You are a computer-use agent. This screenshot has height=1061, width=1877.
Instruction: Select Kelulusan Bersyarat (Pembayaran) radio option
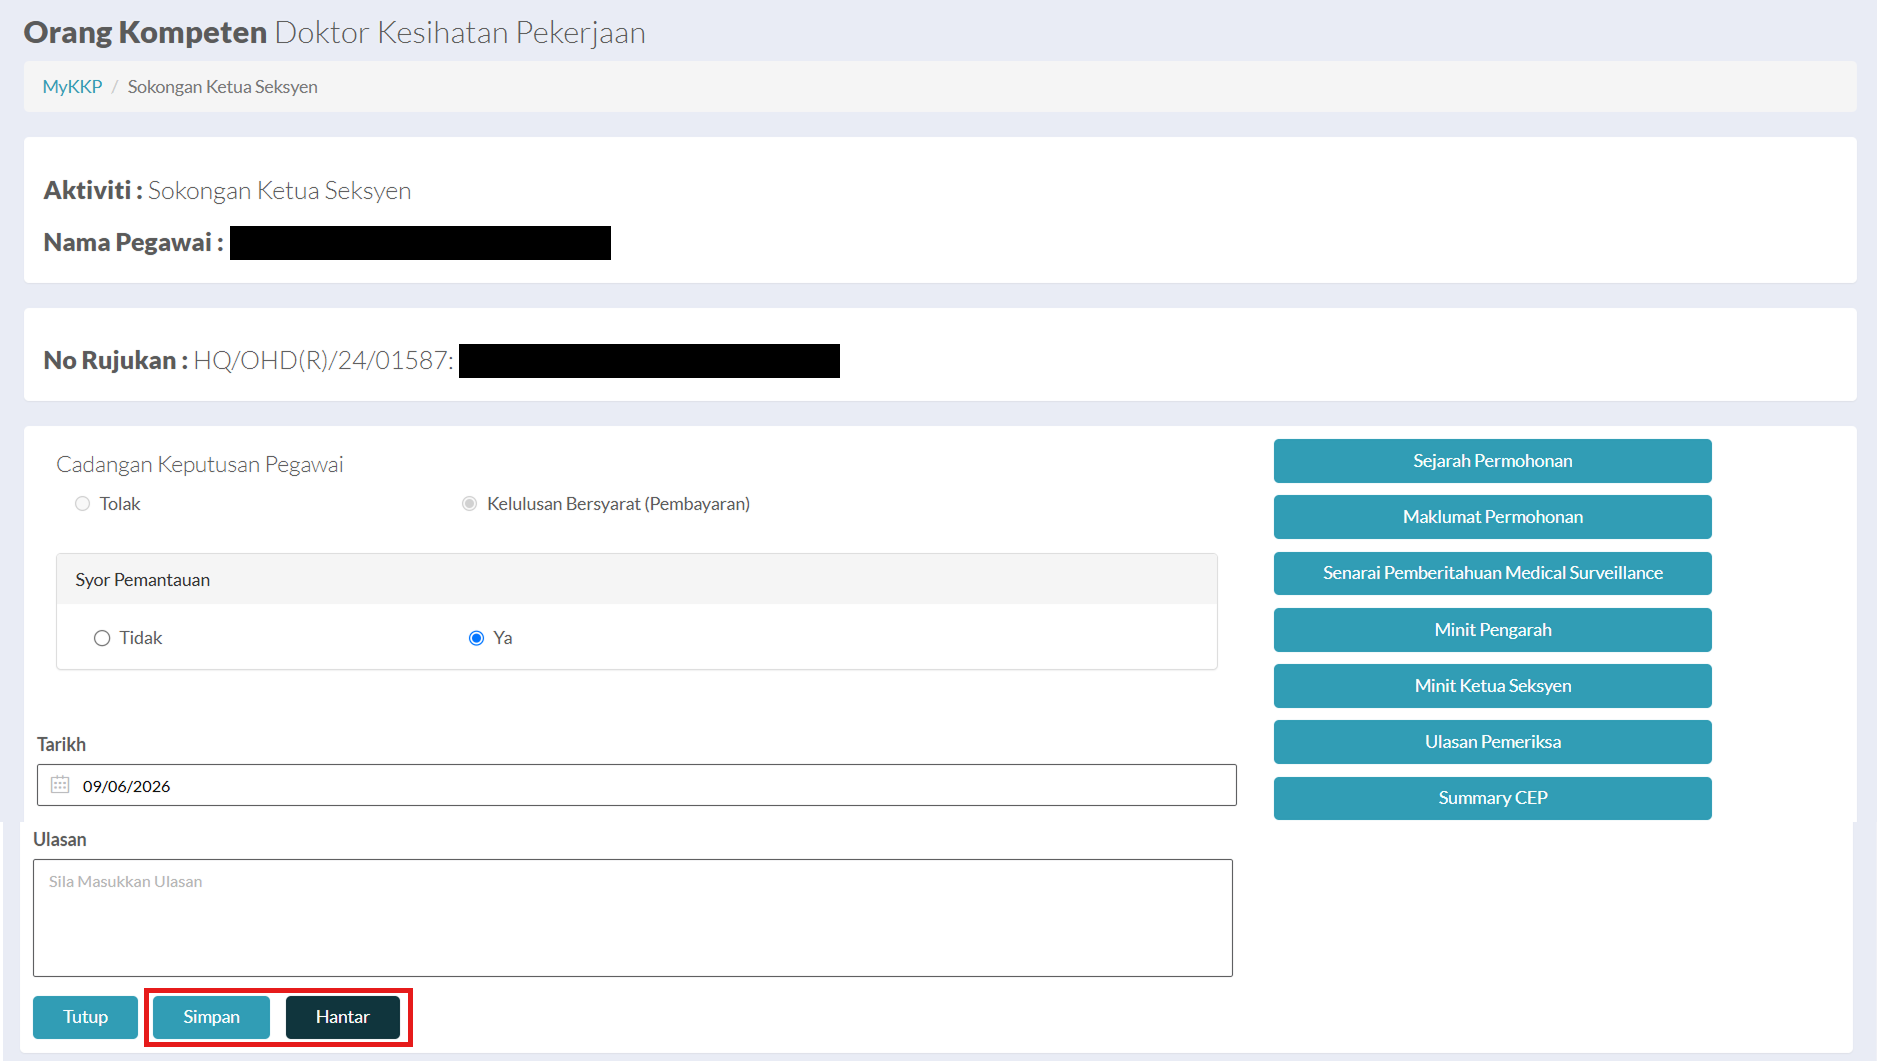[x=469, y=504]
